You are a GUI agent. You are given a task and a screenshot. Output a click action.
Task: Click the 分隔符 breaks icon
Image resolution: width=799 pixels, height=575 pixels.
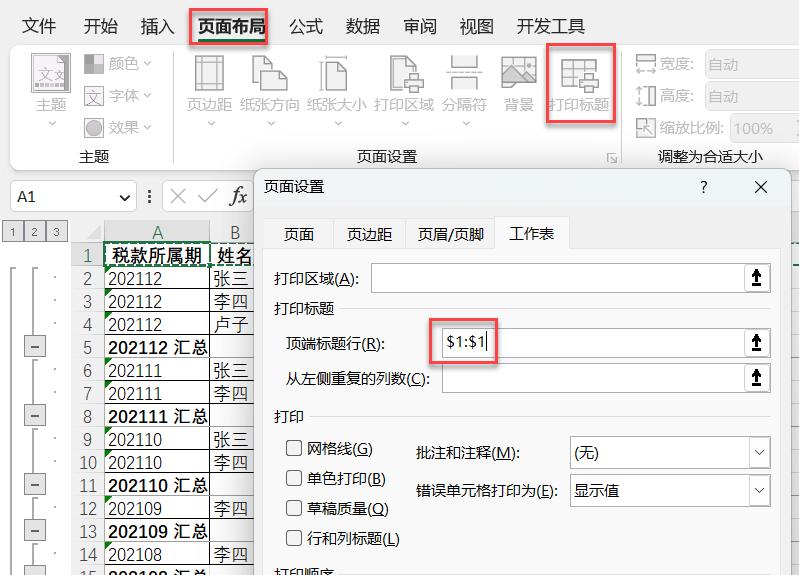coord(464,74)
